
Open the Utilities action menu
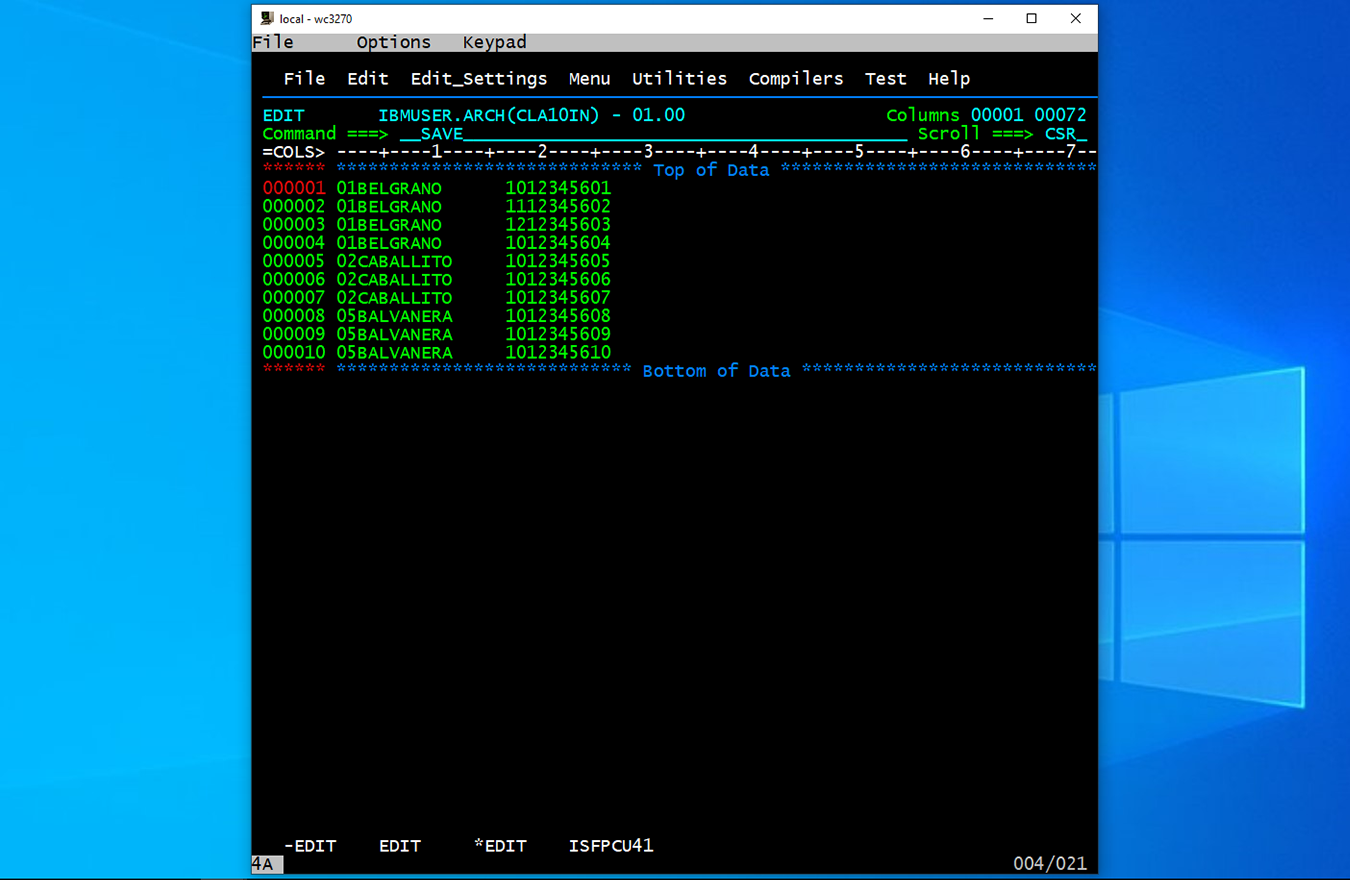tap(679, 79)
